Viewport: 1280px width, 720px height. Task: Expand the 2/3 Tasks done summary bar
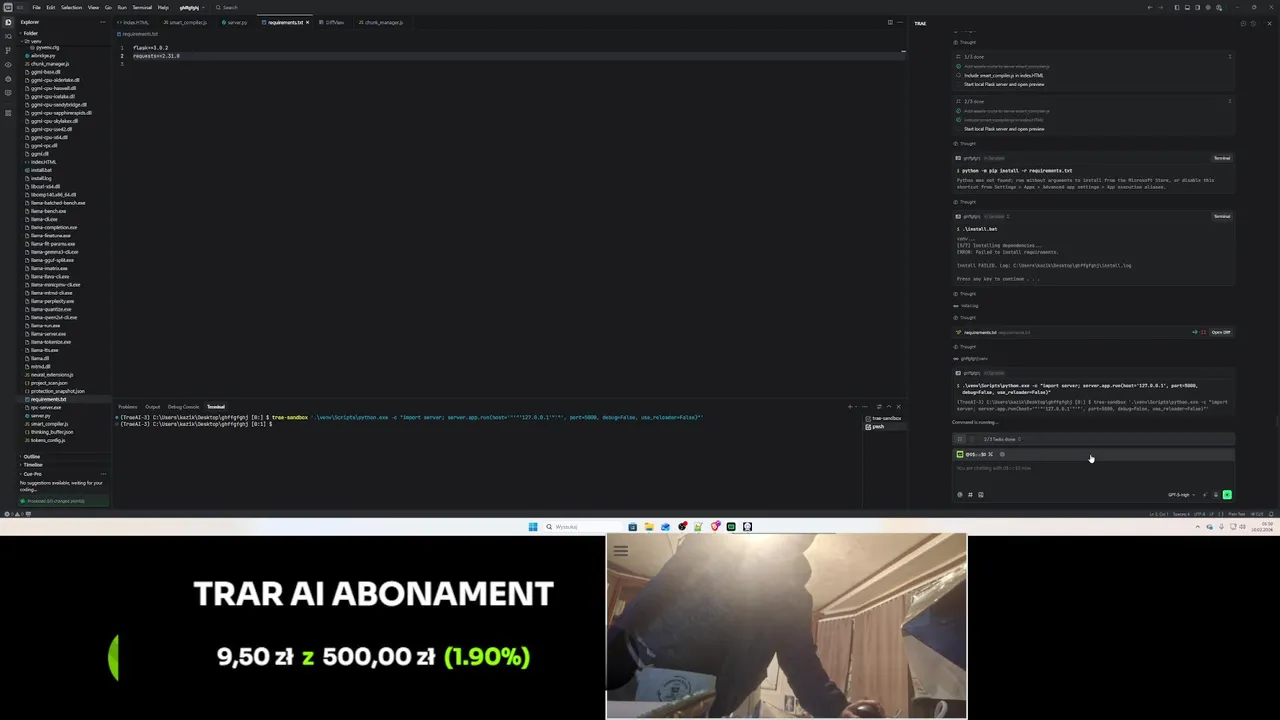1093,439
